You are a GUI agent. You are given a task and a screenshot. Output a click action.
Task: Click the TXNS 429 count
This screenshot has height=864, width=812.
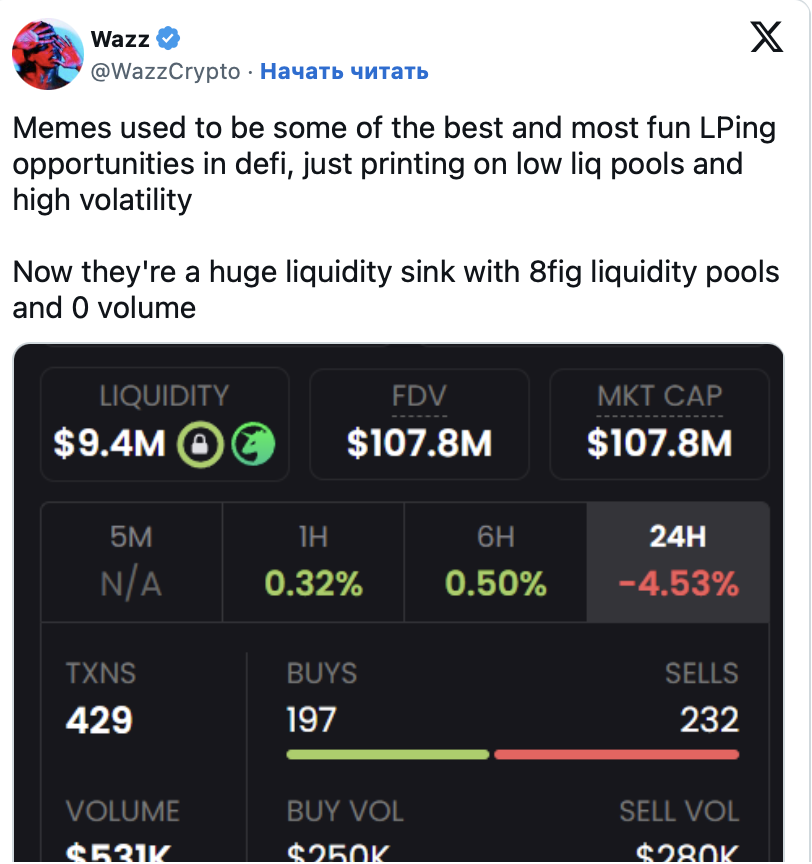pos(99,719)
